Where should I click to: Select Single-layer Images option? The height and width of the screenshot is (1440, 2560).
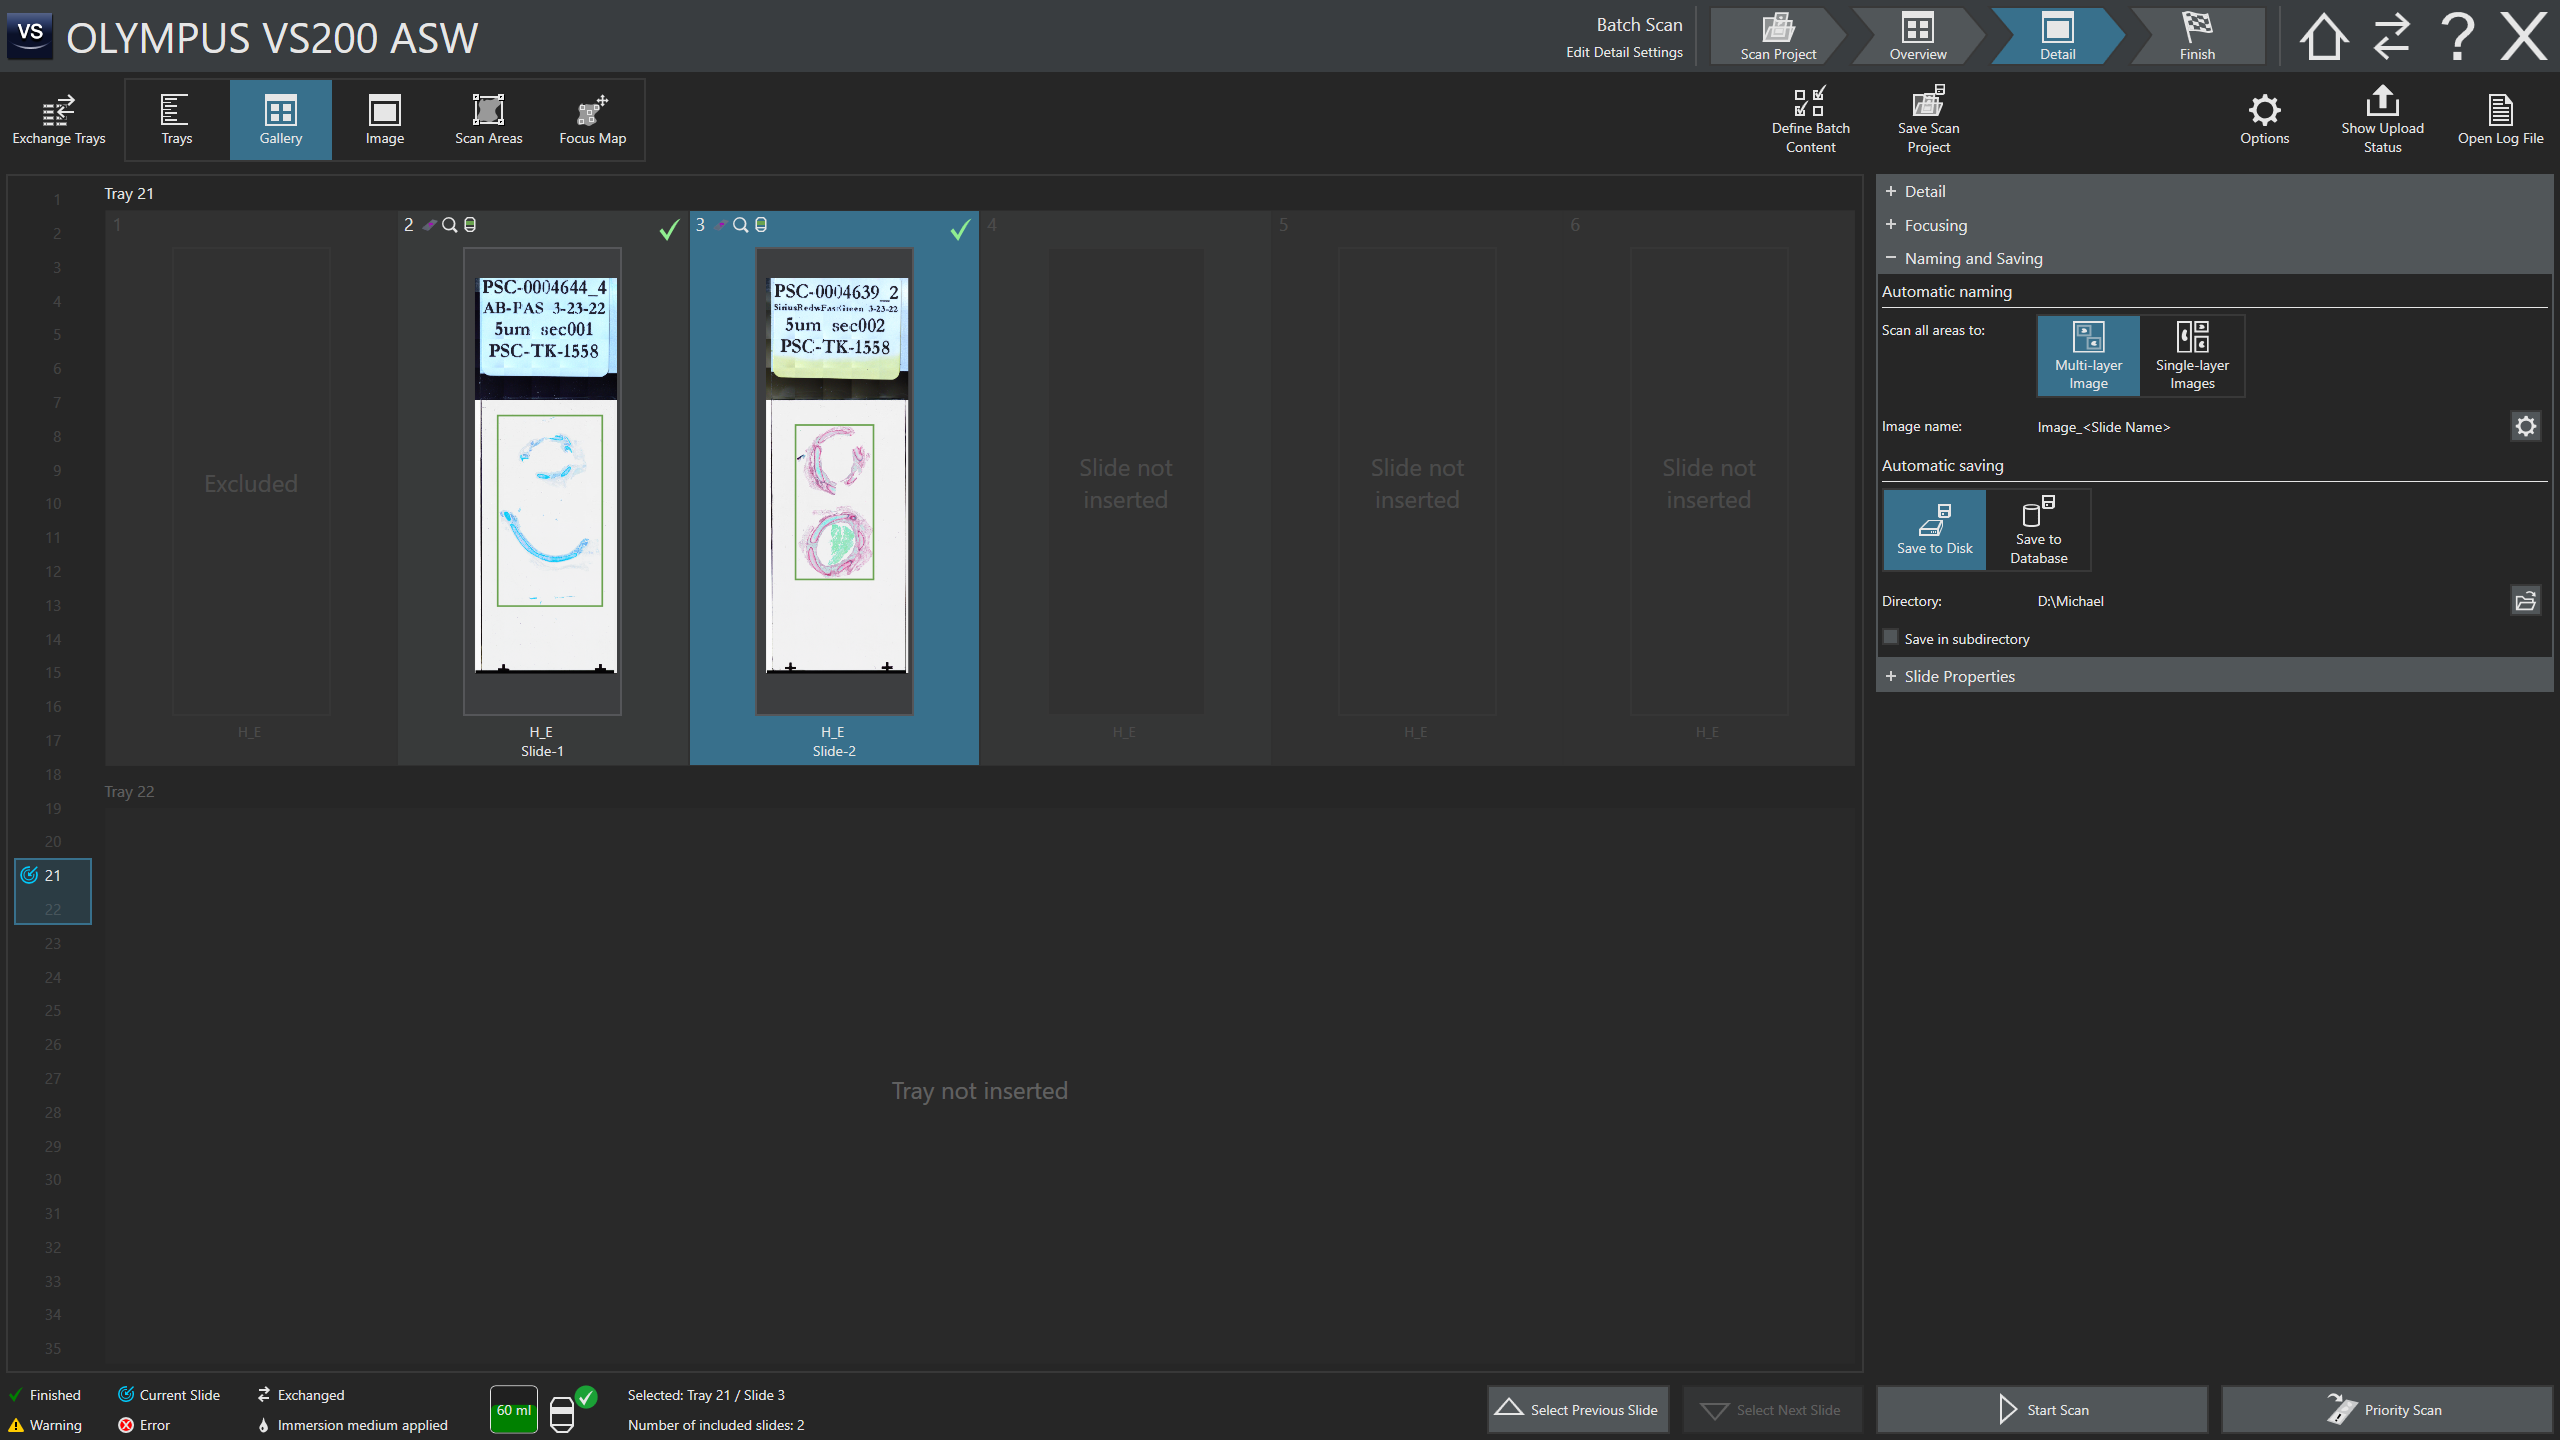point(2192,356)
